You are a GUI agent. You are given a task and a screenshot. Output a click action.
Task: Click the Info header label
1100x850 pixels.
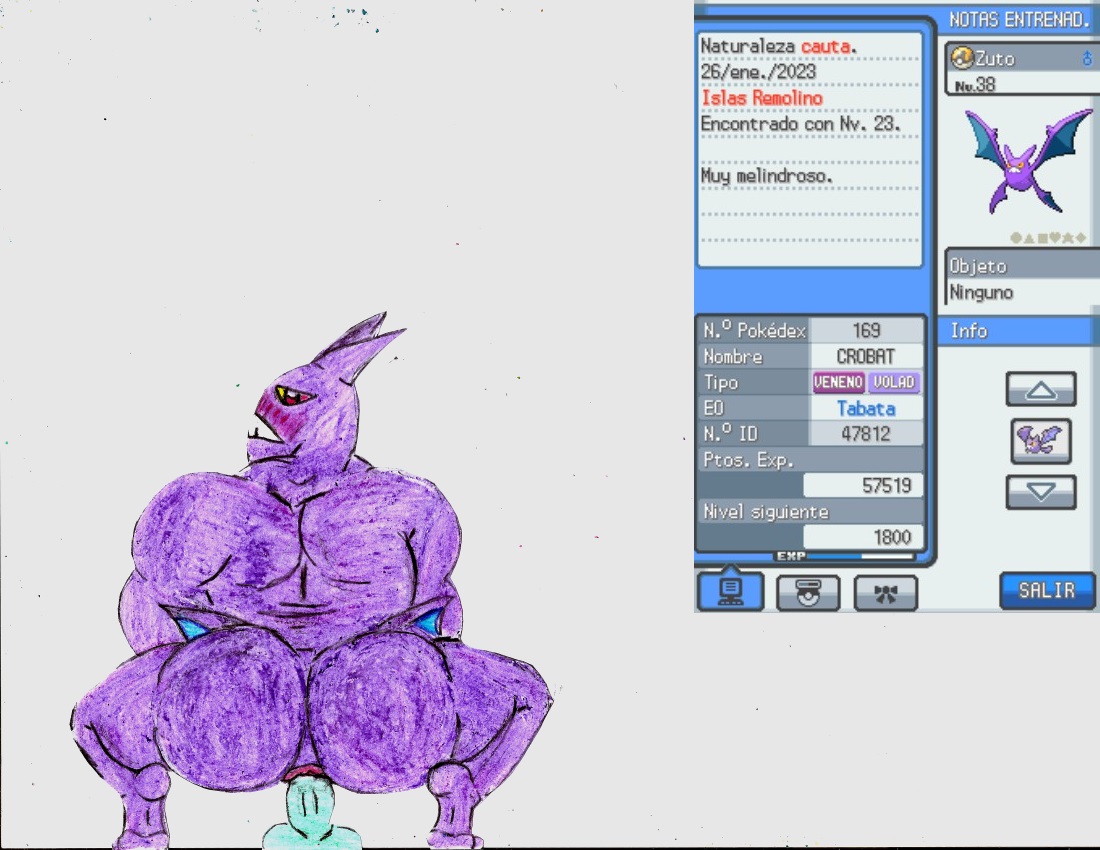[x=969, y=330]
